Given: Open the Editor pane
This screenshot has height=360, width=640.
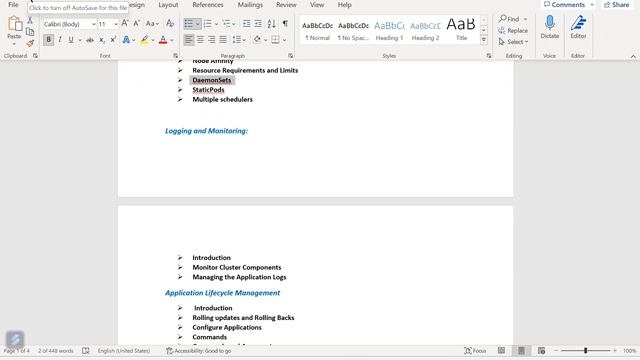Looking at the screenshot, I should pos(578,27).
